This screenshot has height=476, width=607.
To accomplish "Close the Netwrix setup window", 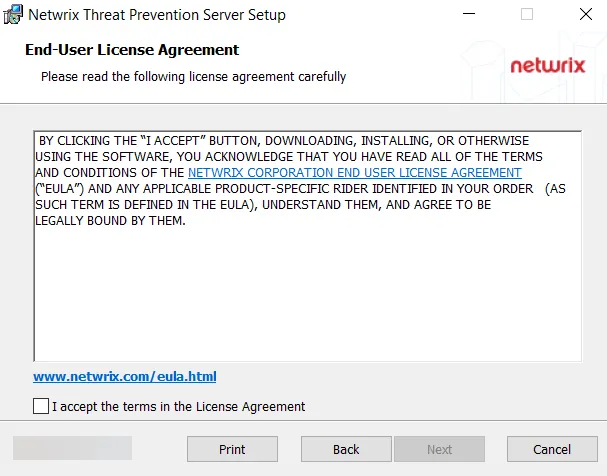I will (586, 14).
